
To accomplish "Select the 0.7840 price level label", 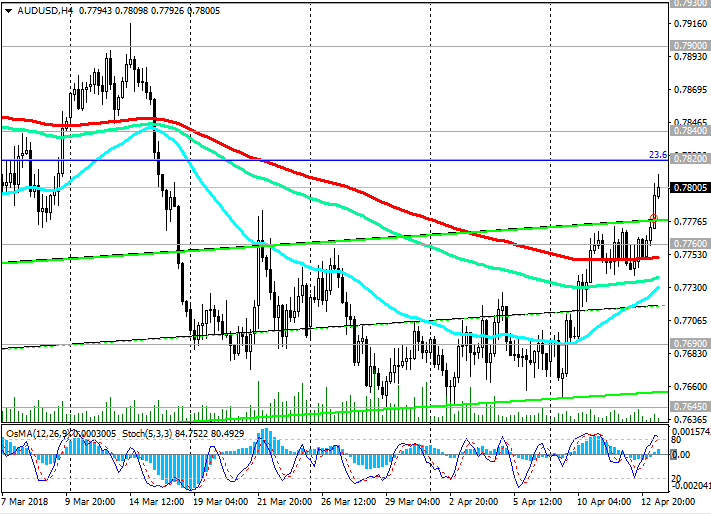I will tap(691, 131).
